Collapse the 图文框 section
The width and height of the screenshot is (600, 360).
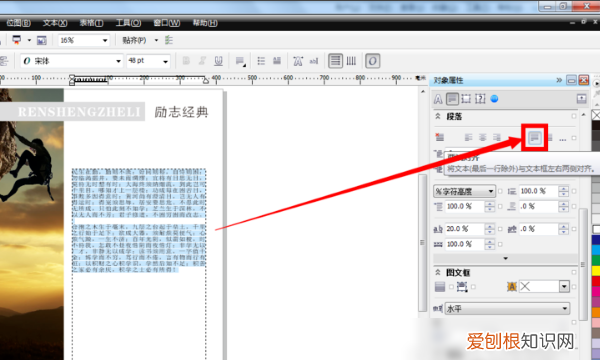pos(438,272)
